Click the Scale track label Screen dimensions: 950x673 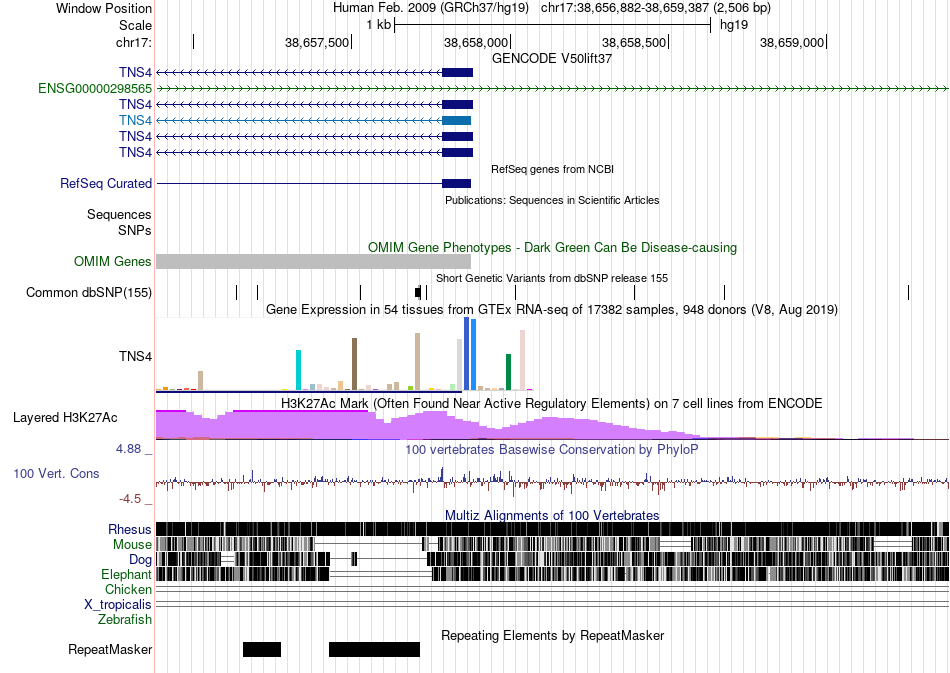click(135, 25)
